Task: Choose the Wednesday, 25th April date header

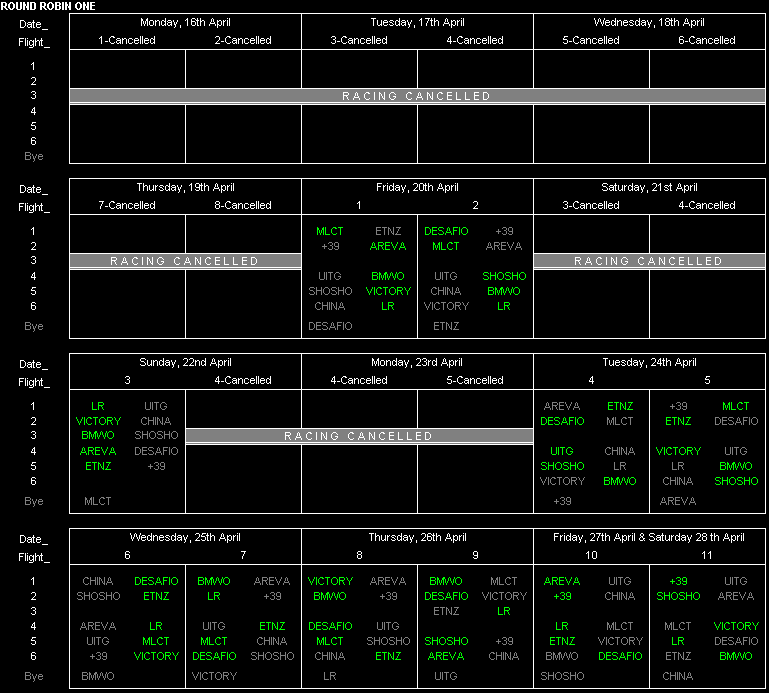Action: click(x=185, y=537)
